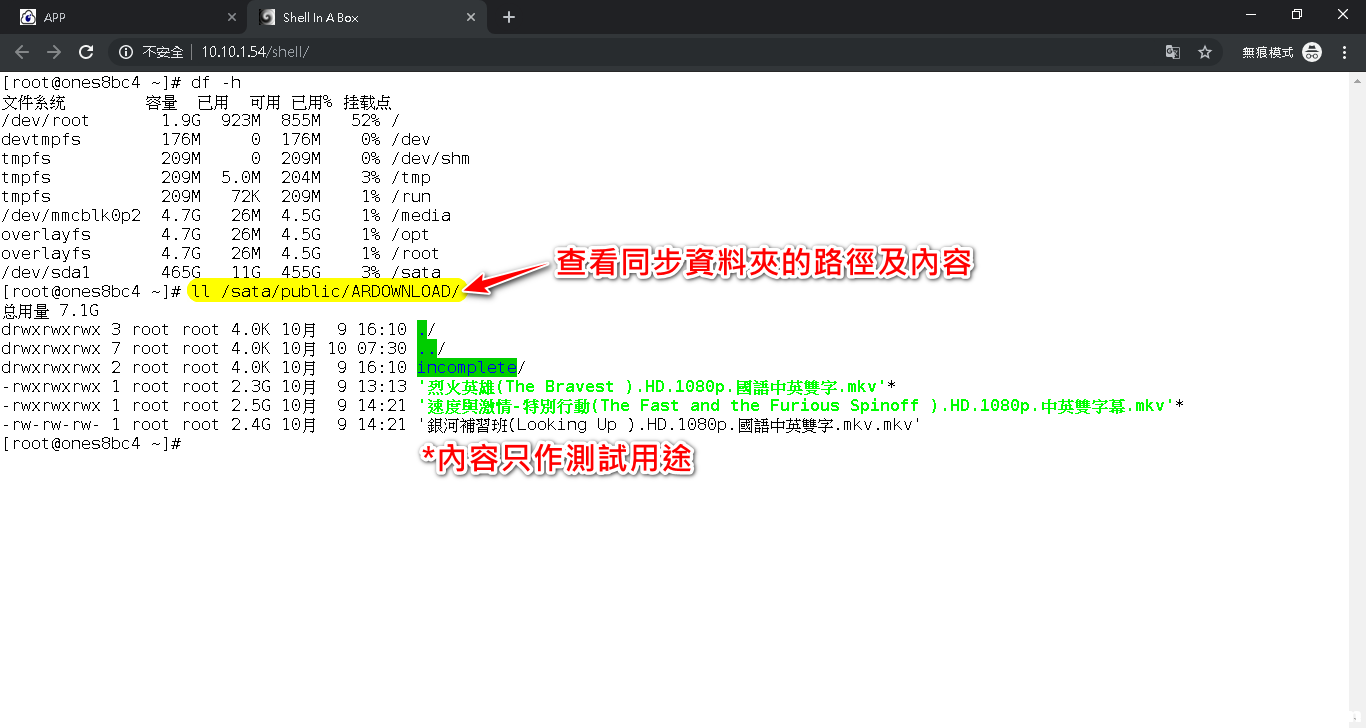Viewport: 1366px width, 728px height.
Task: Click the Looking Up mkv filename
Action: (668, 425)
